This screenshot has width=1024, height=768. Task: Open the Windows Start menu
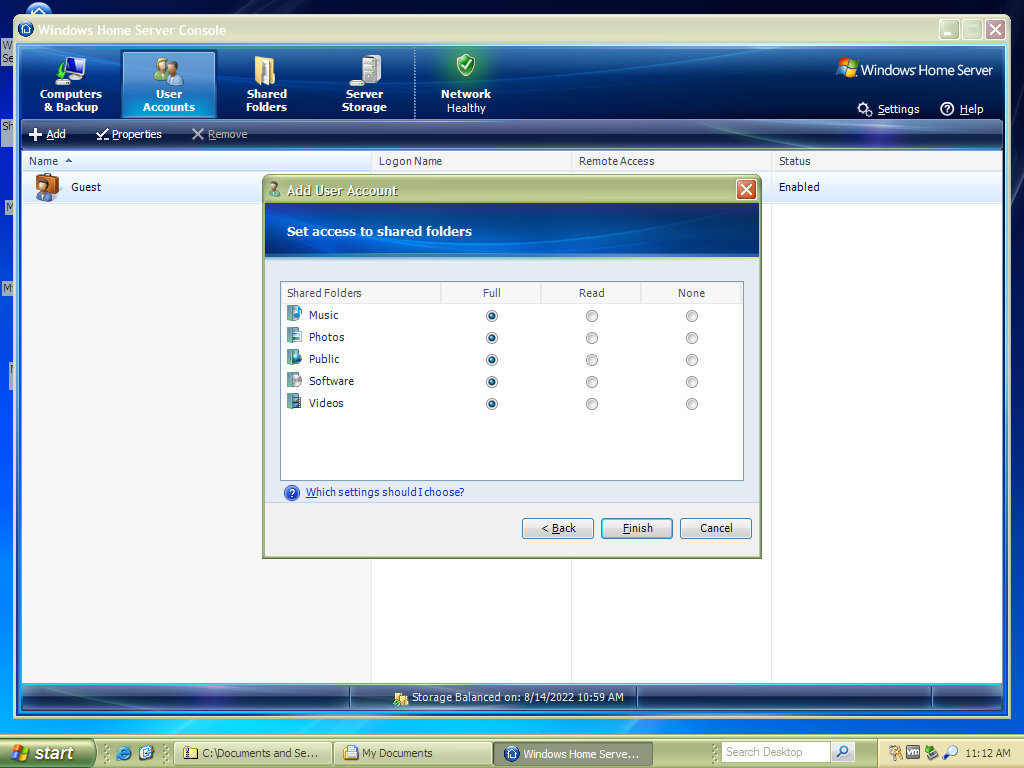click(47, 753)
